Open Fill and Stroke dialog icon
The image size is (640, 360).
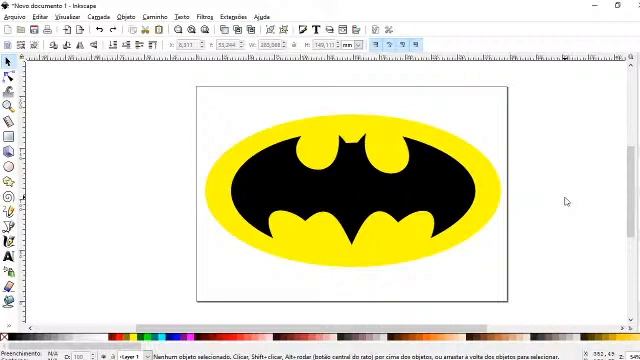click(x=302, y=29)
